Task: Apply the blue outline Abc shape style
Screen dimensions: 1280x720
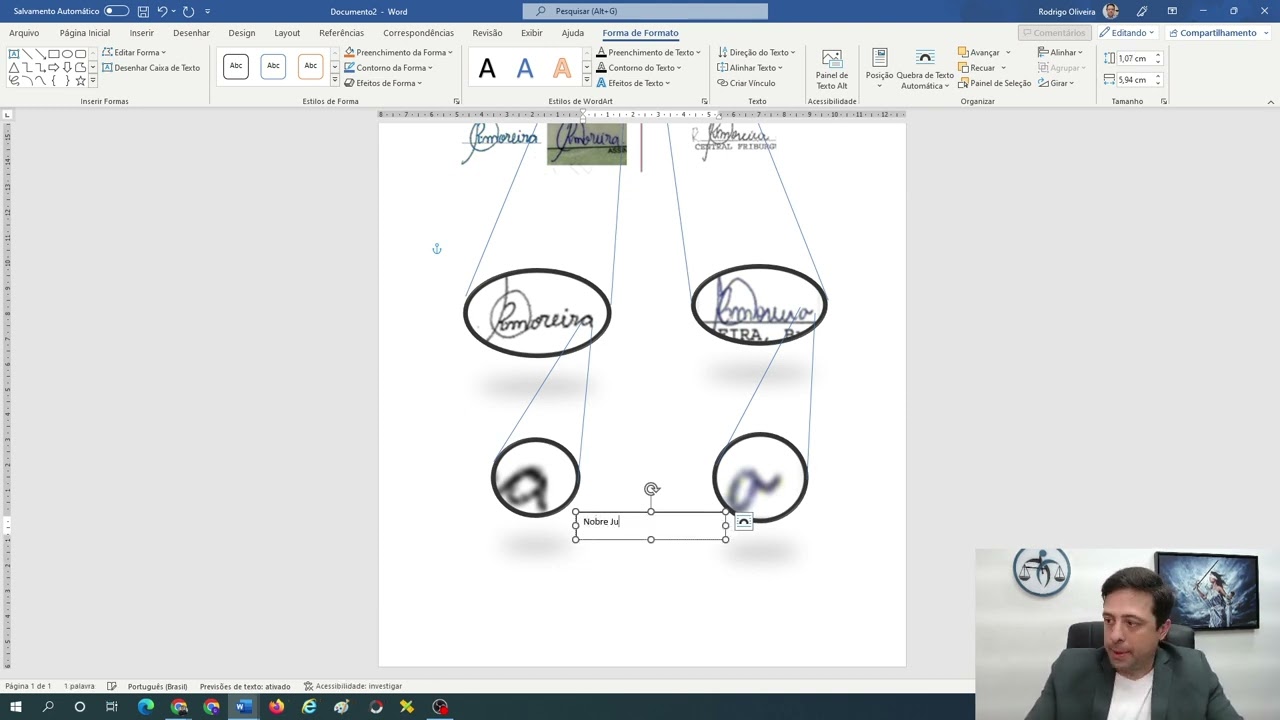Action: [273, 66]
